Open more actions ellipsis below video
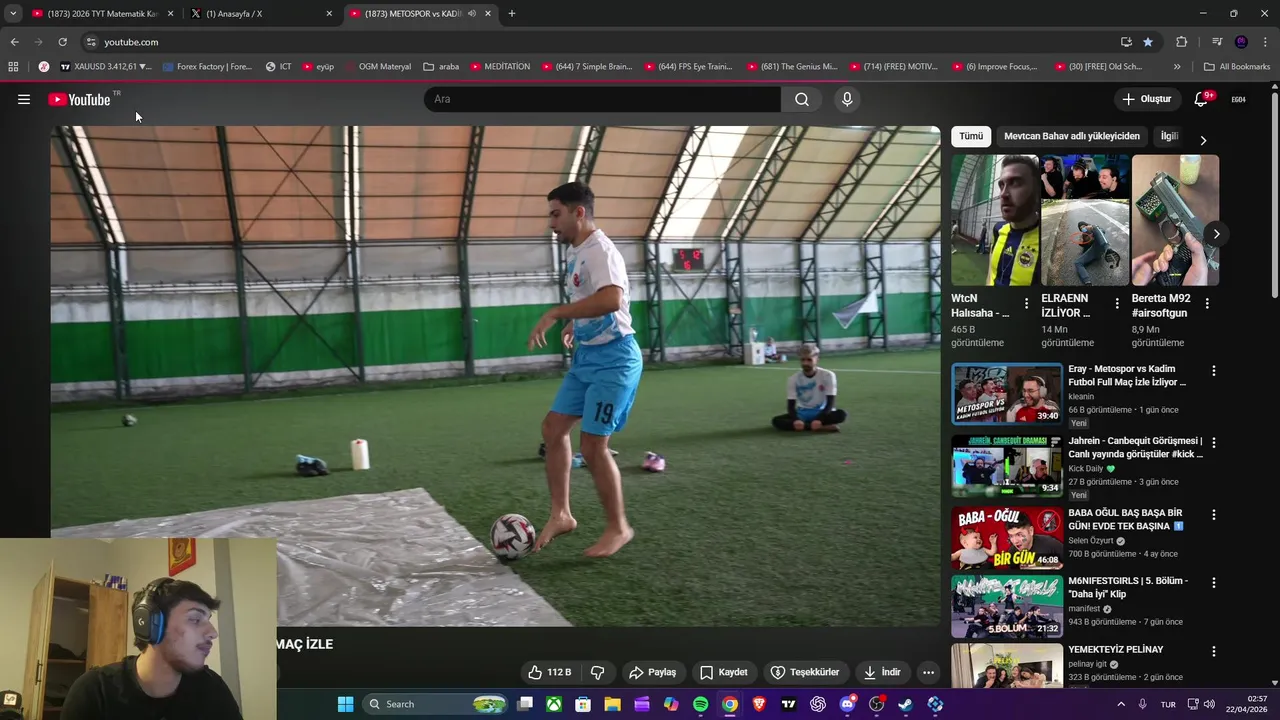This screenshot has width=1280, height=720. [929, 672]
